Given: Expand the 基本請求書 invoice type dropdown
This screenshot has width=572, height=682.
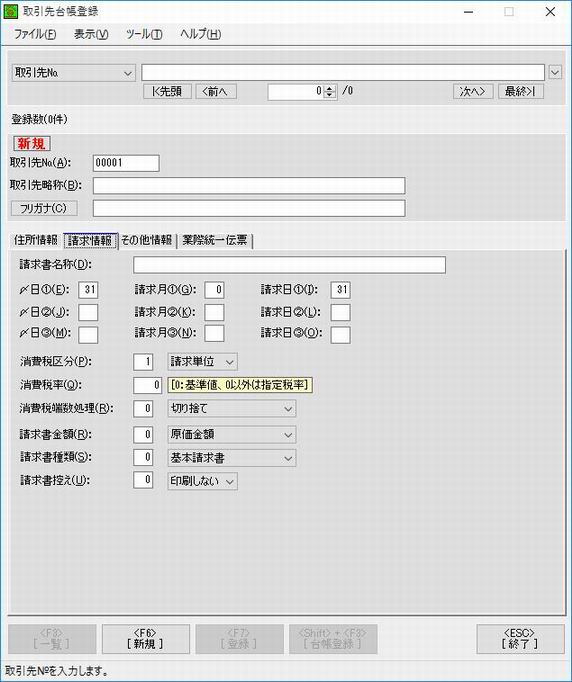Looking at the screenshot, I should 232,458.
